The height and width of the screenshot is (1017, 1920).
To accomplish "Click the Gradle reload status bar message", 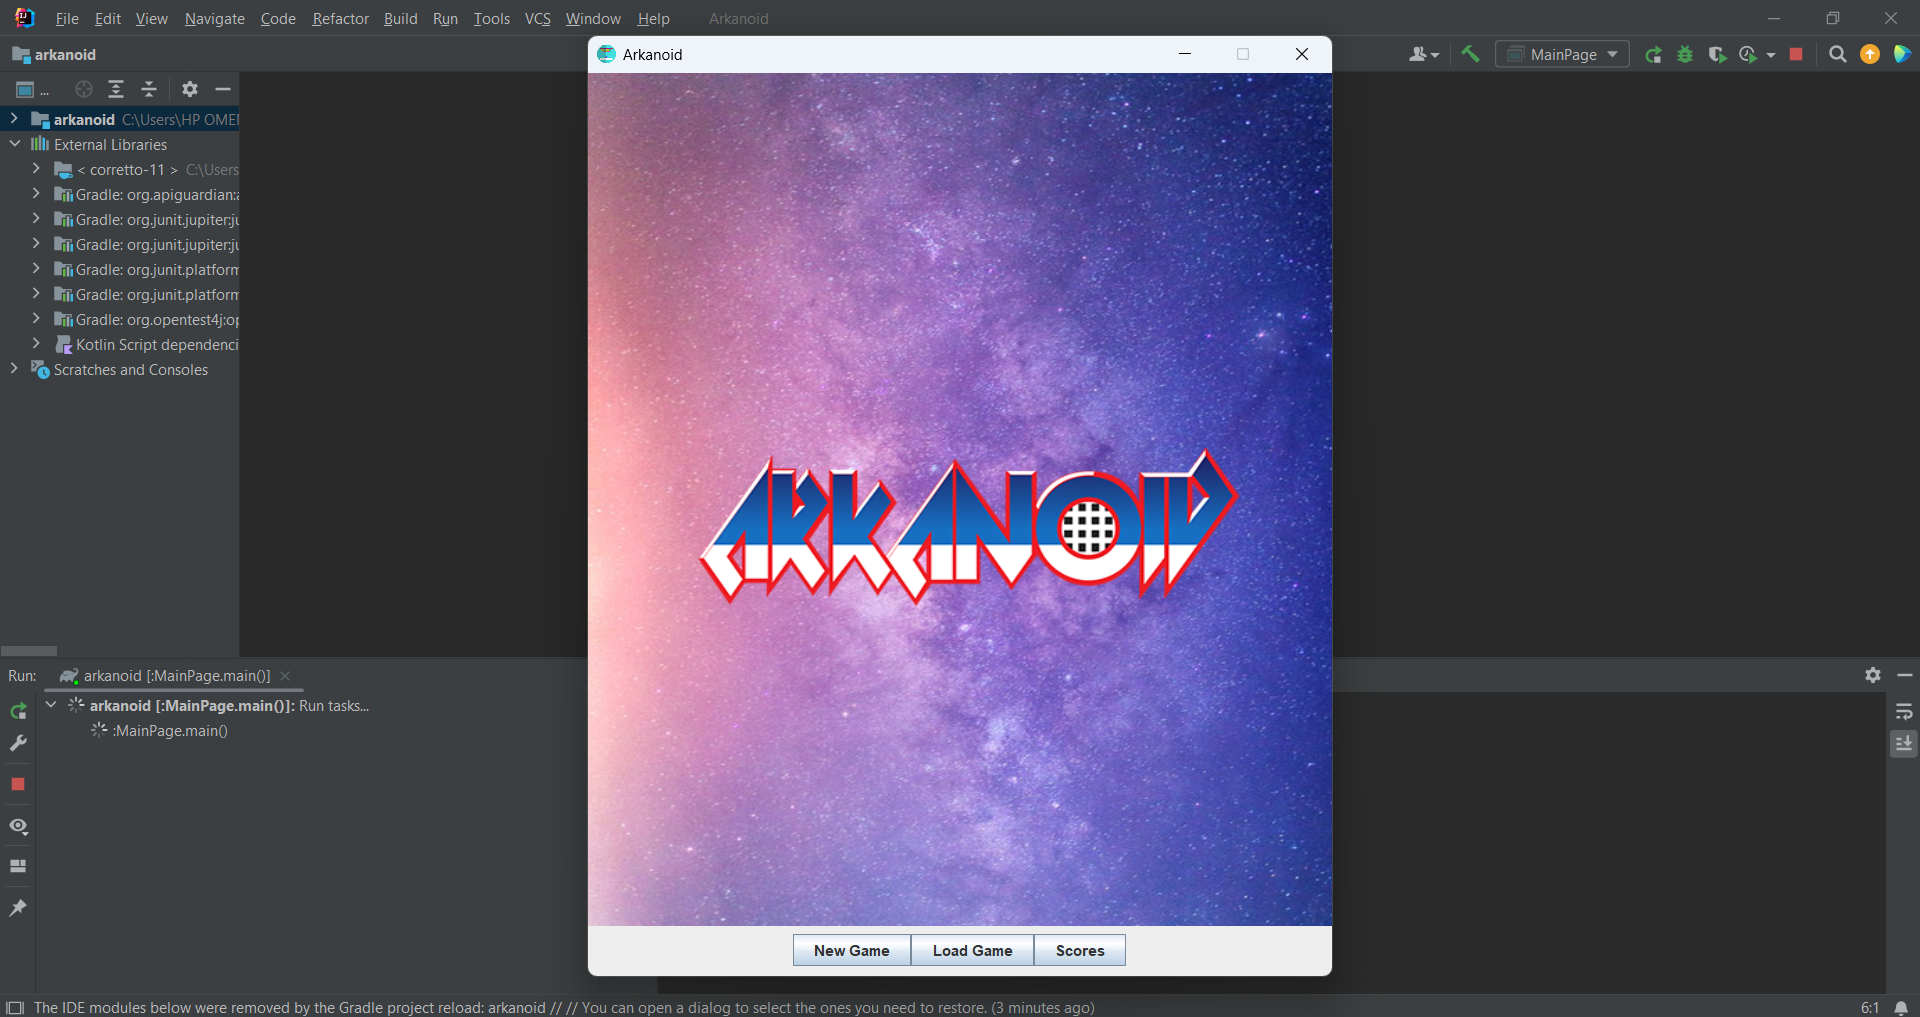I will [x=564, y=1007].
